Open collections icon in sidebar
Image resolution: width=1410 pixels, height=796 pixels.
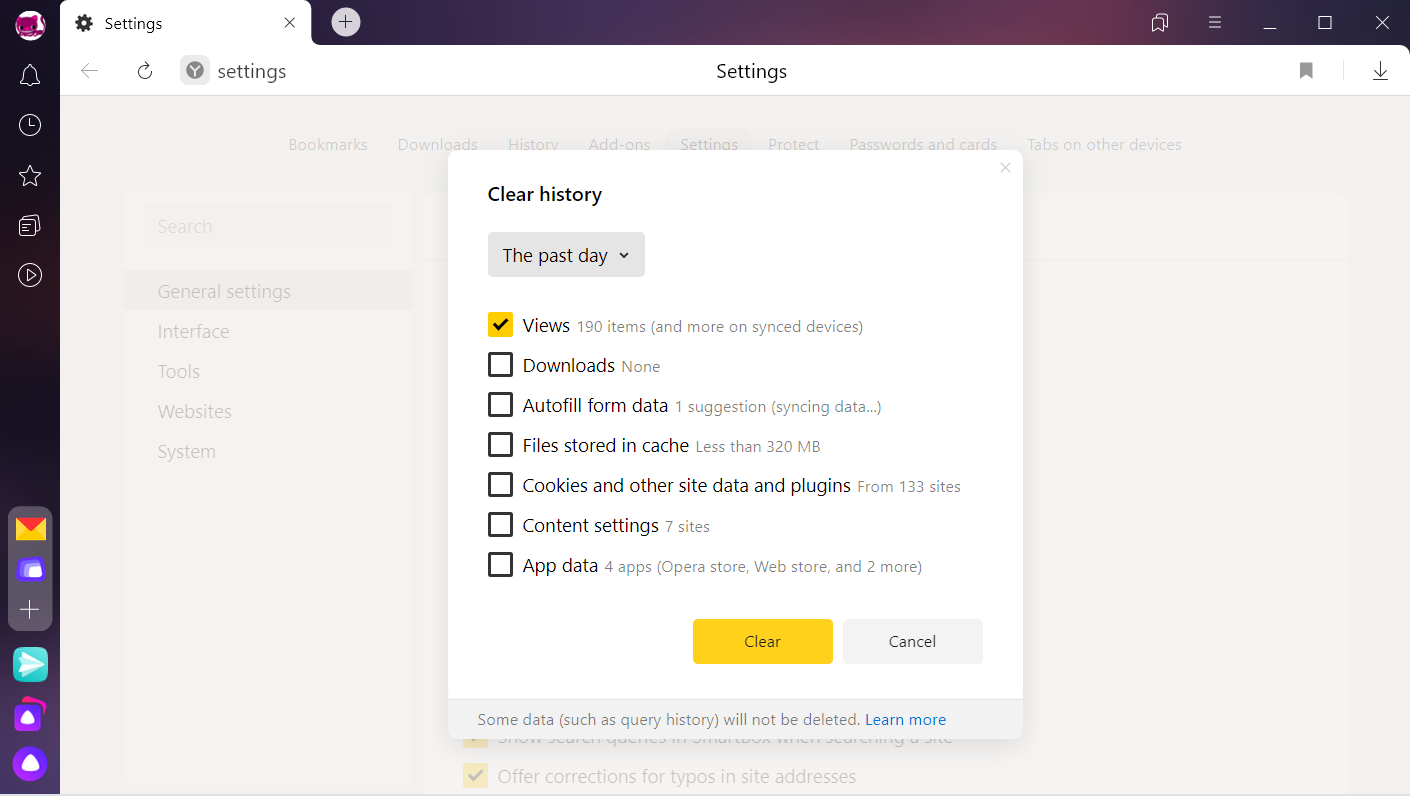pos(30,226)
